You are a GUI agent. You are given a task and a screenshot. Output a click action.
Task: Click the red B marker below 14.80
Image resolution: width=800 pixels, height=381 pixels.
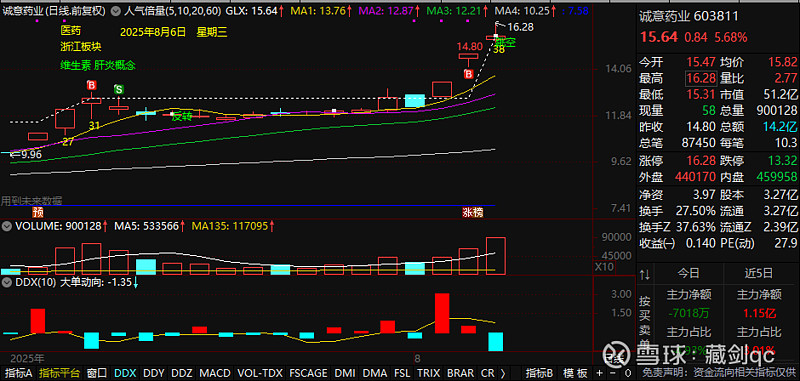(468, 74)
